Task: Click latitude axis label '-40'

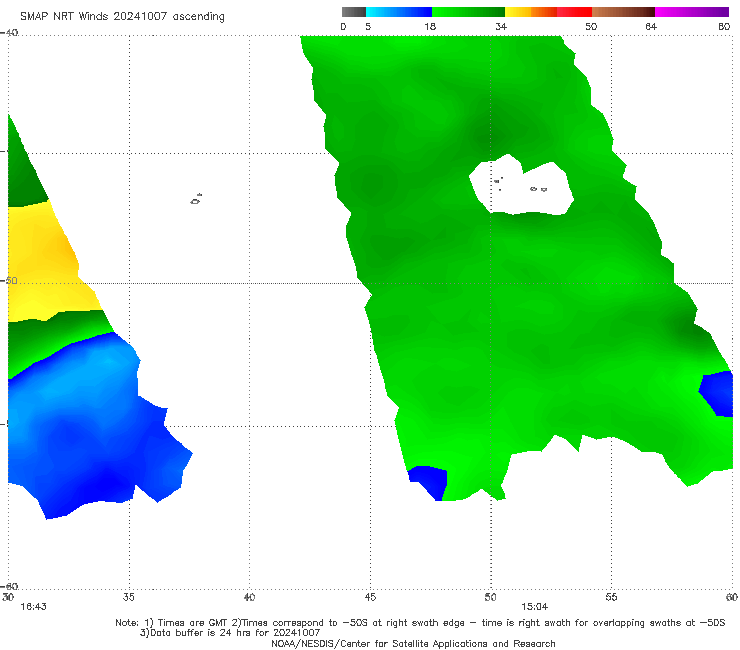Action: (9, 33)
